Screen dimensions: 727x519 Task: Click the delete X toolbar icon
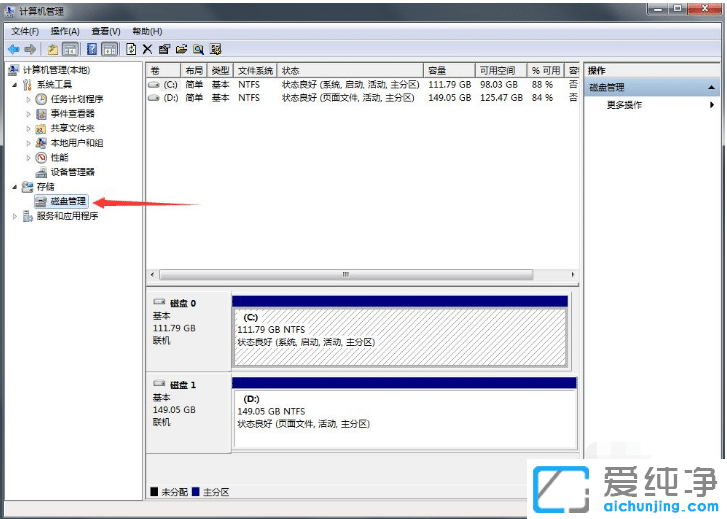click(x=147, y=48)
